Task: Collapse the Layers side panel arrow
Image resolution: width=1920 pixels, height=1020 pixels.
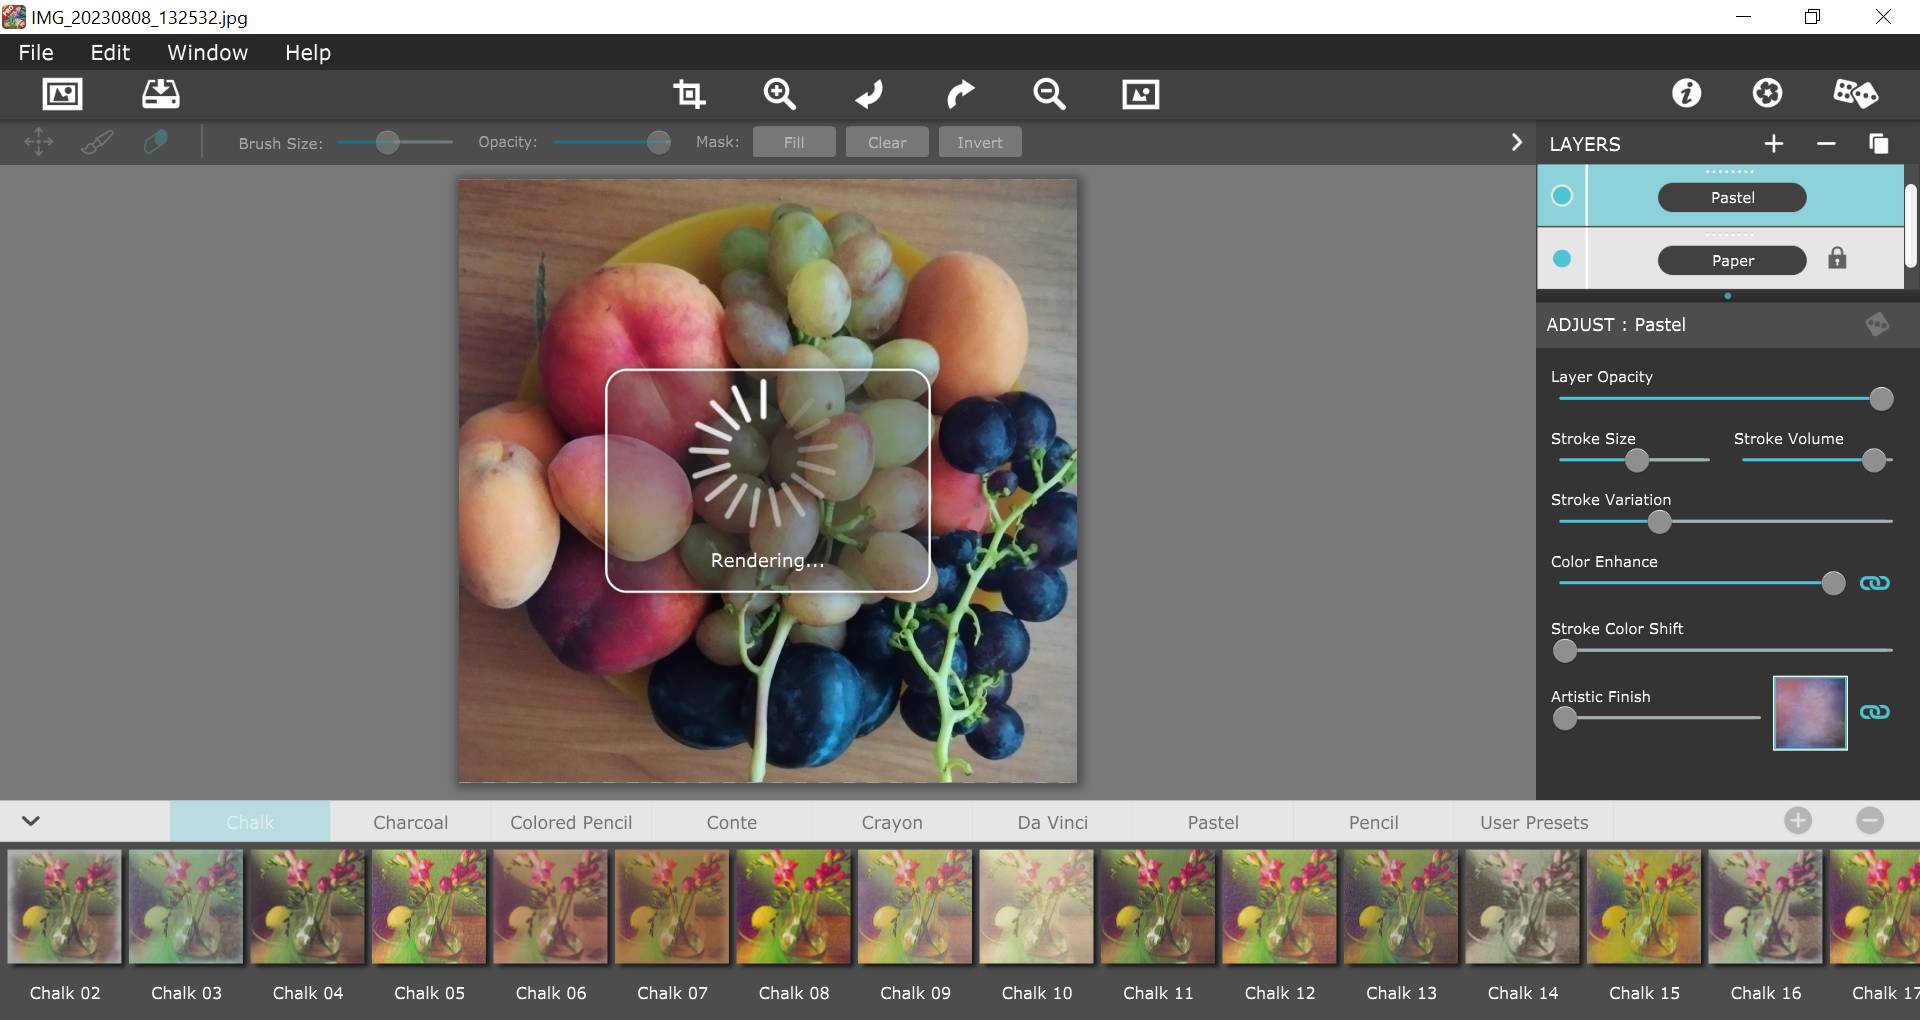Action: 1516,143
